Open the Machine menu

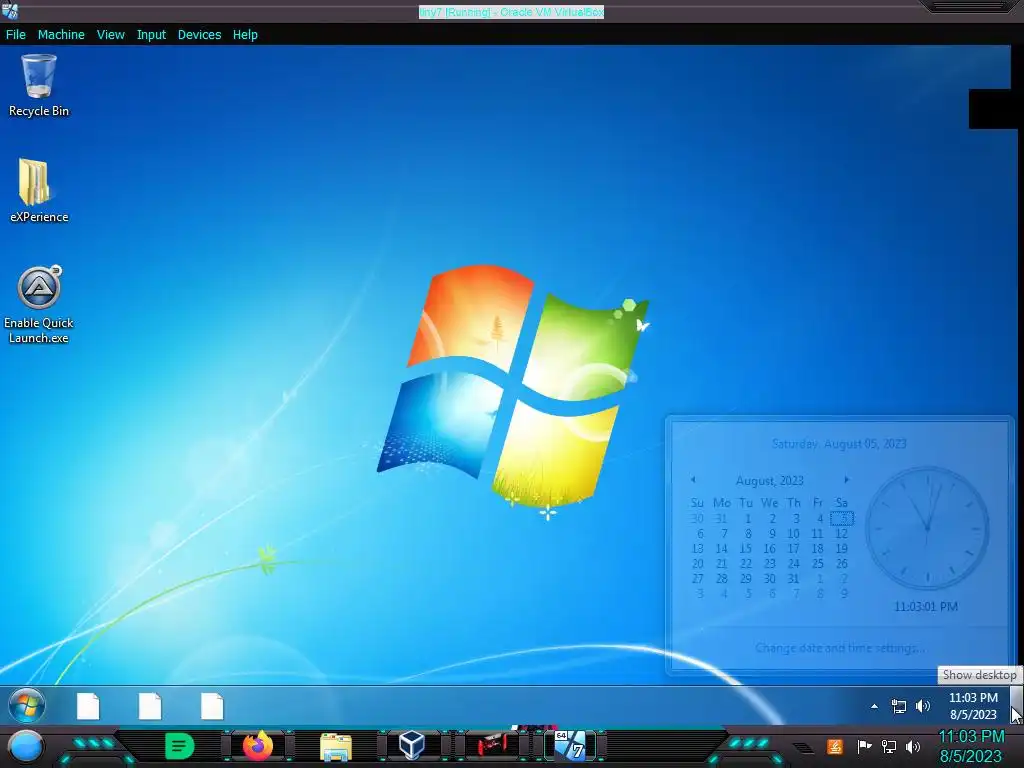(x=61, y=35)
